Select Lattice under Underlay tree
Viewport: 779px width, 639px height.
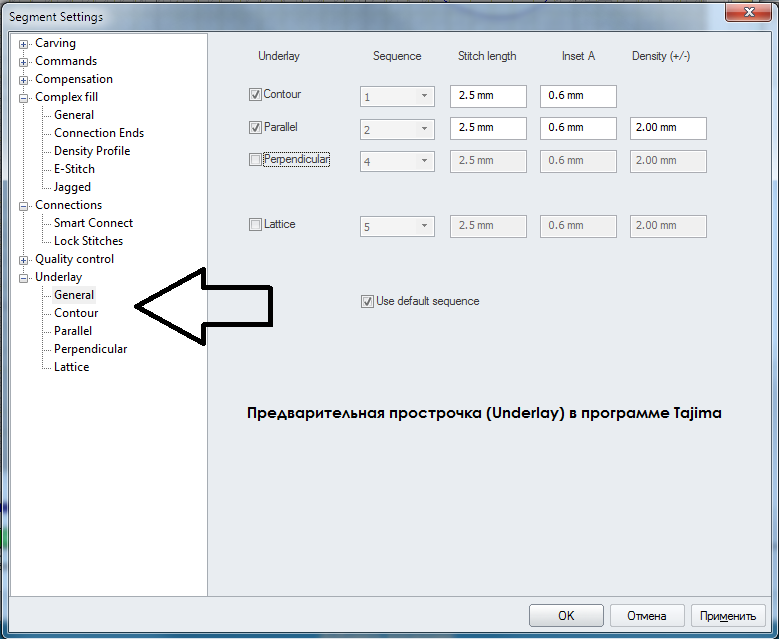click(x=72, y=367)
